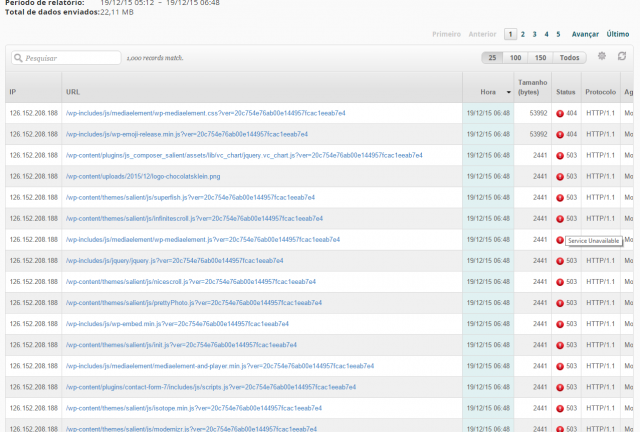Click red status icon of contact-form-7 scripts.js row
The image size is (640, 432).
pos(560,387)
